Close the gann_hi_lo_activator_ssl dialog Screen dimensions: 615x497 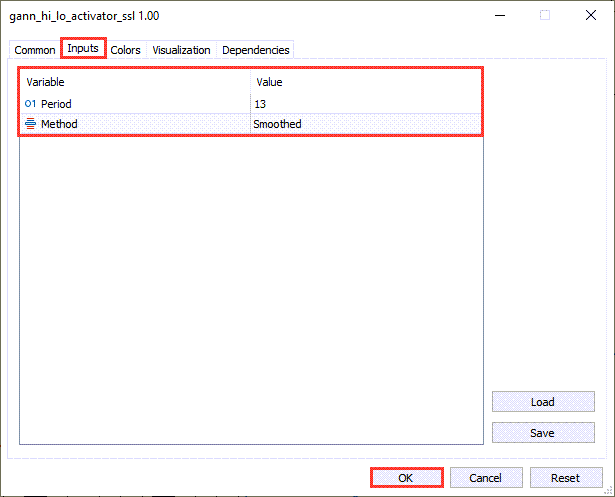point(591,15)
